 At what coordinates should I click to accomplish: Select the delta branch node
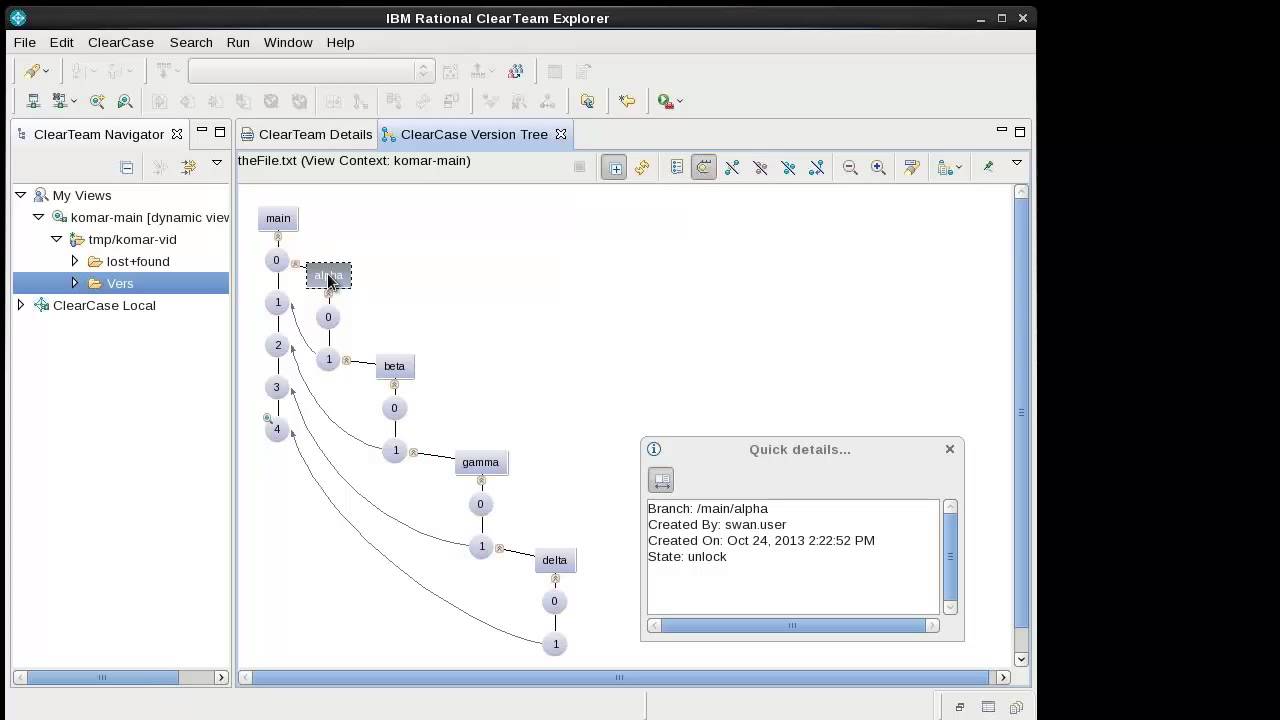555,560
